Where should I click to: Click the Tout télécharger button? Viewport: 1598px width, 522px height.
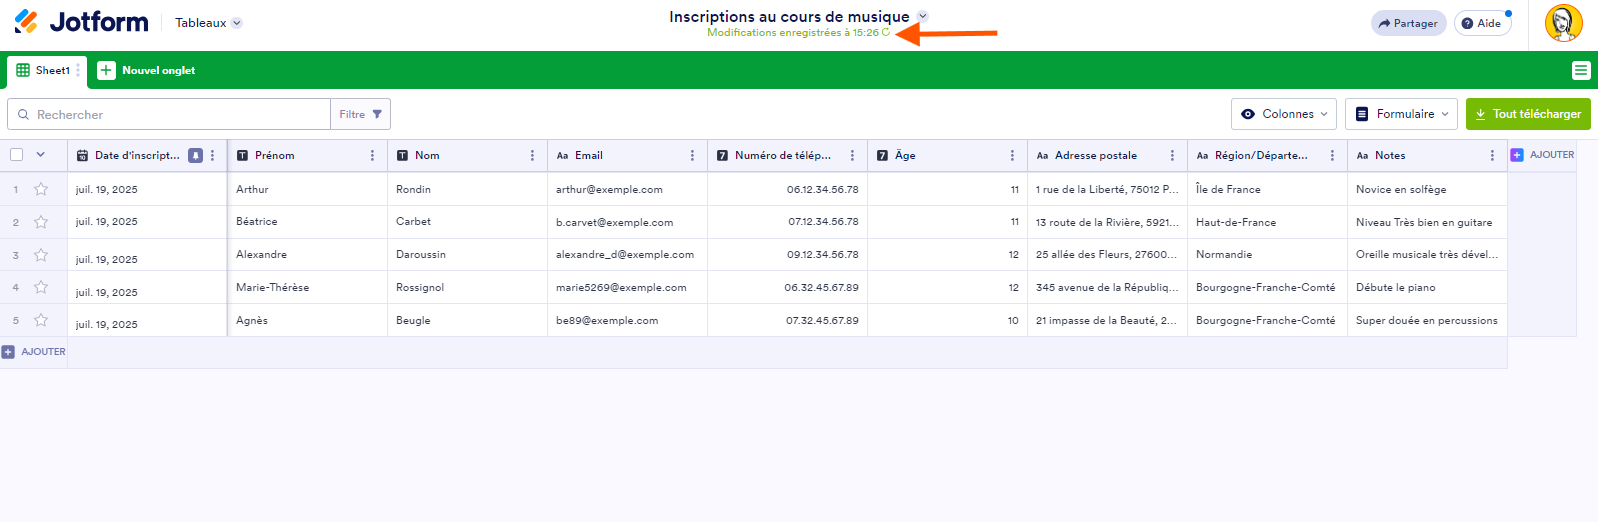1527,114
